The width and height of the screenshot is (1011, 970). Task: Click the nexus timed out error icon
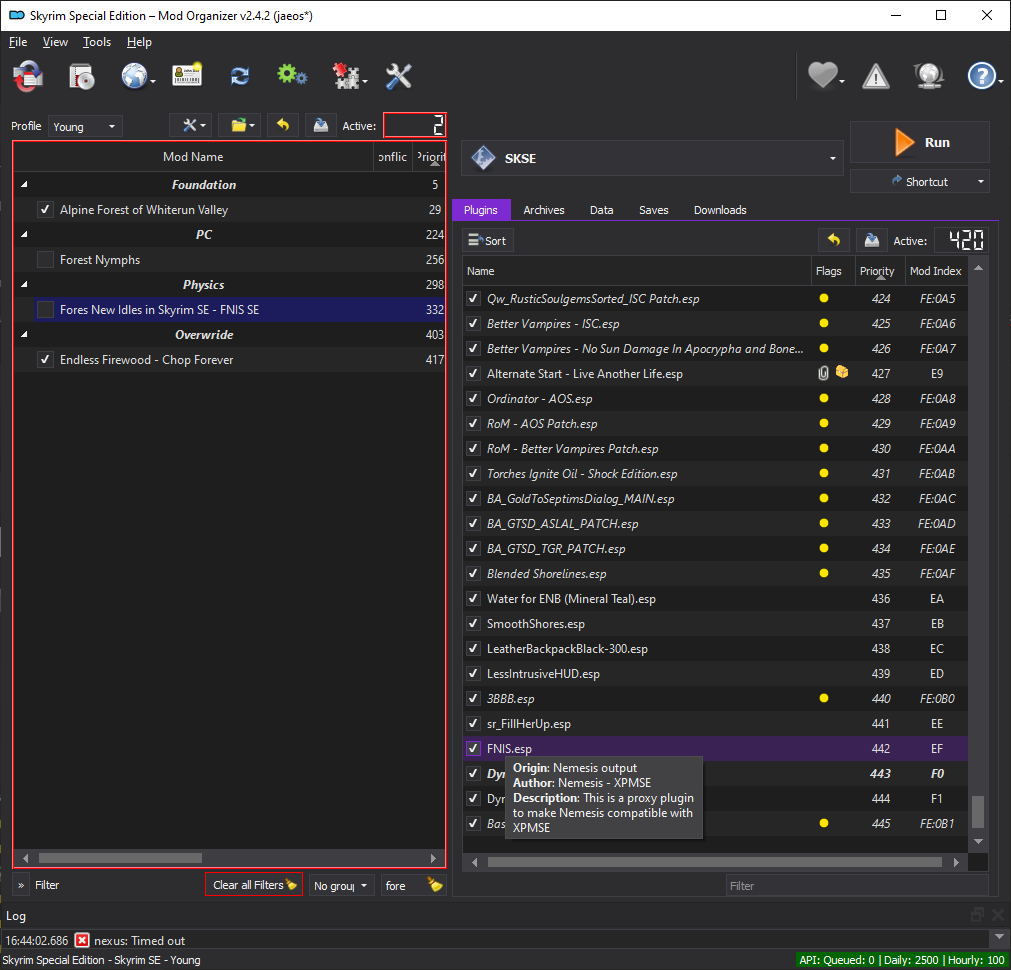82,940
